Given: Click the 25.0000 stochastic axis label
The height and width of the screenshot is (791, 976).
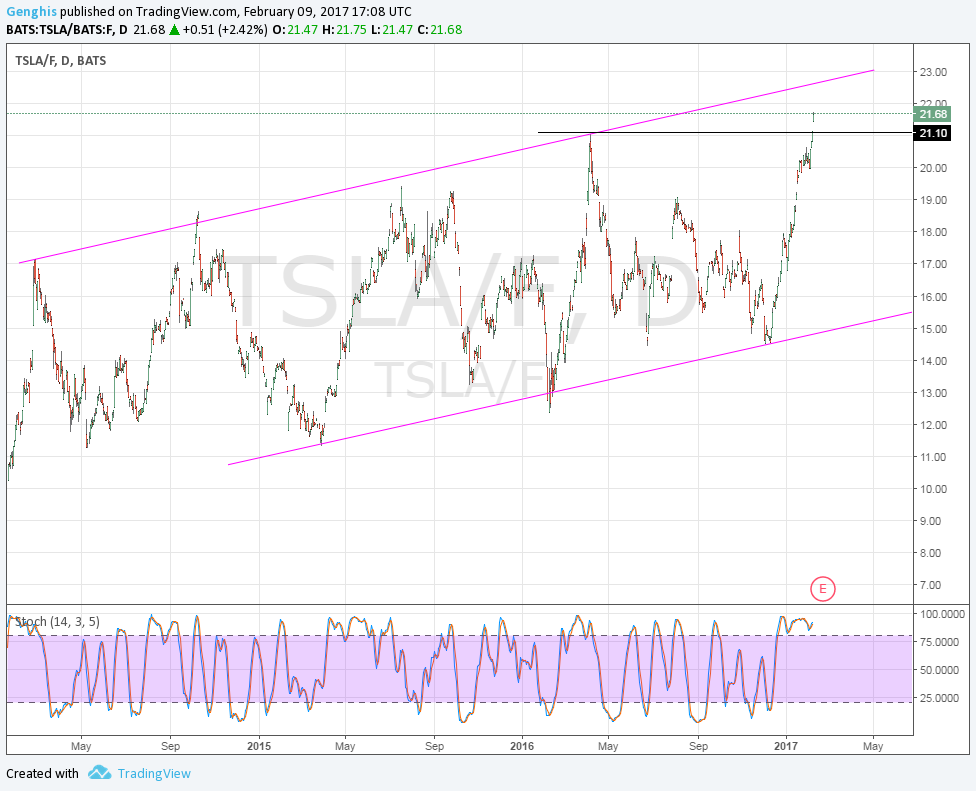Looking at the screenshot, I should (x=939, y=698).
